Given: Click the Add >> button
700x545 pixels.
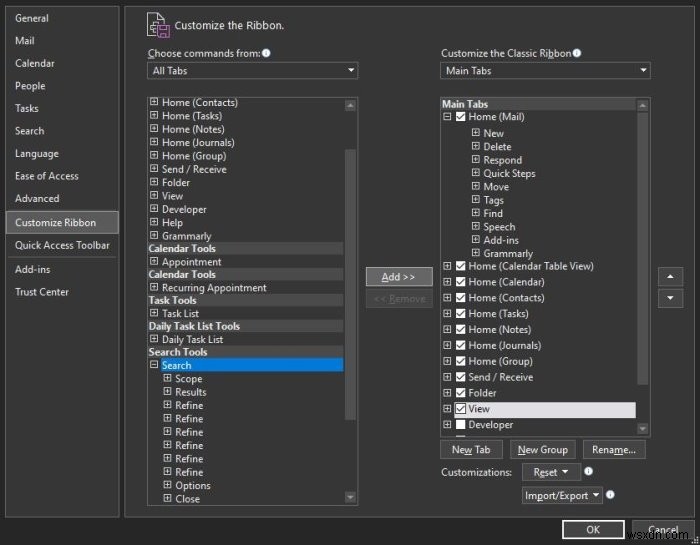Looking at the screenshot, I should [x=399, y=277].
